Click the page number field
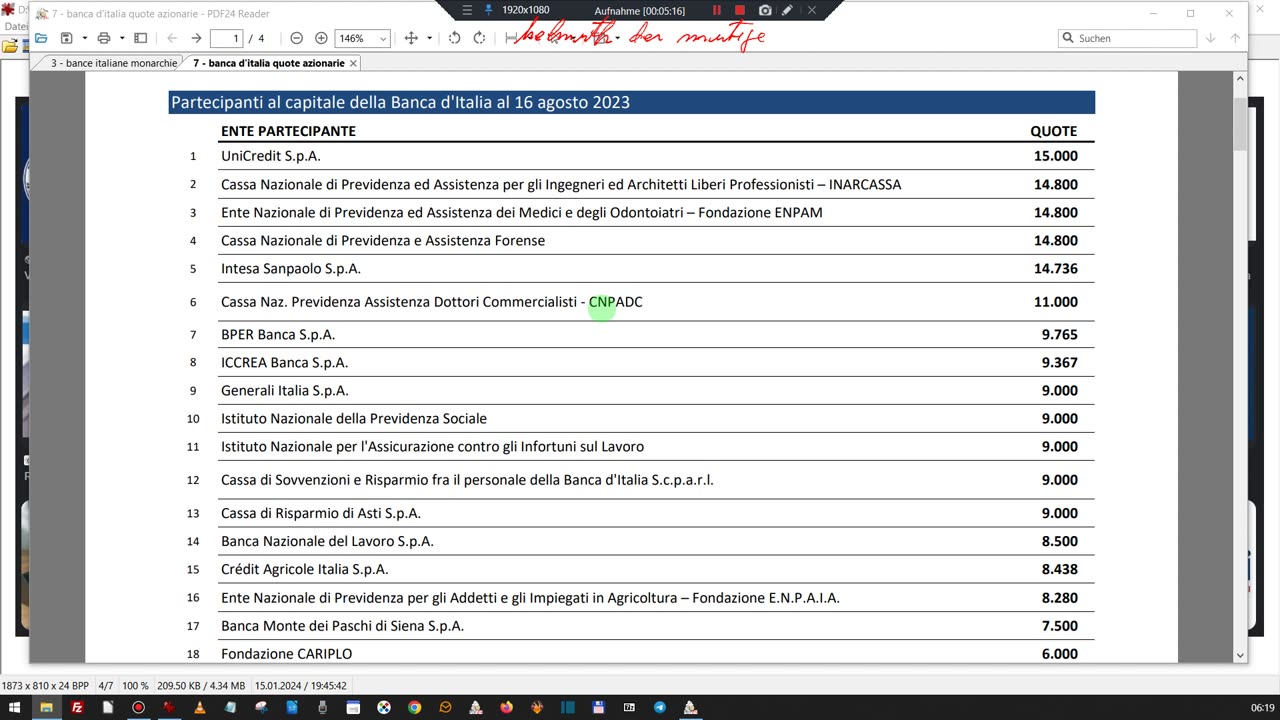 click(226, 38)
